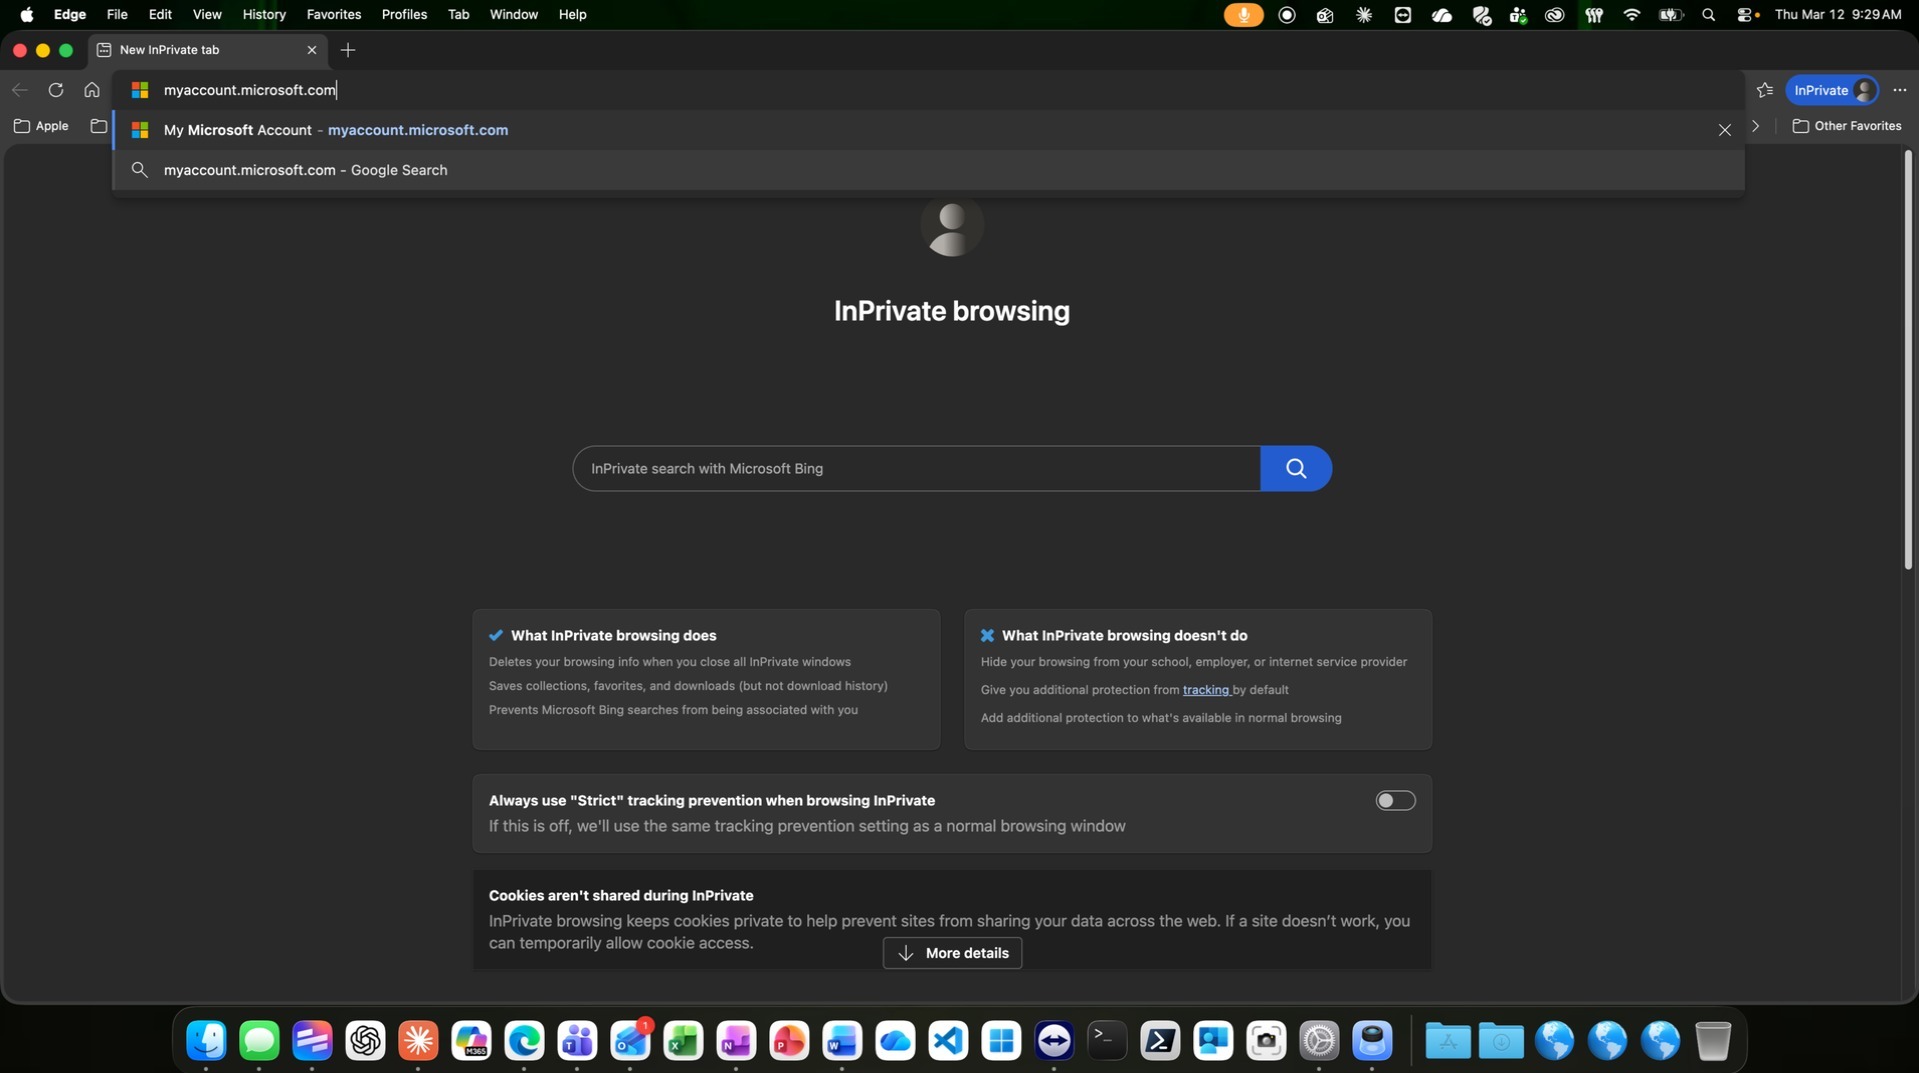1919x1073 pixels.
Task: Focus the InPrivate Bing search box
Action: (x=917, y=468)
